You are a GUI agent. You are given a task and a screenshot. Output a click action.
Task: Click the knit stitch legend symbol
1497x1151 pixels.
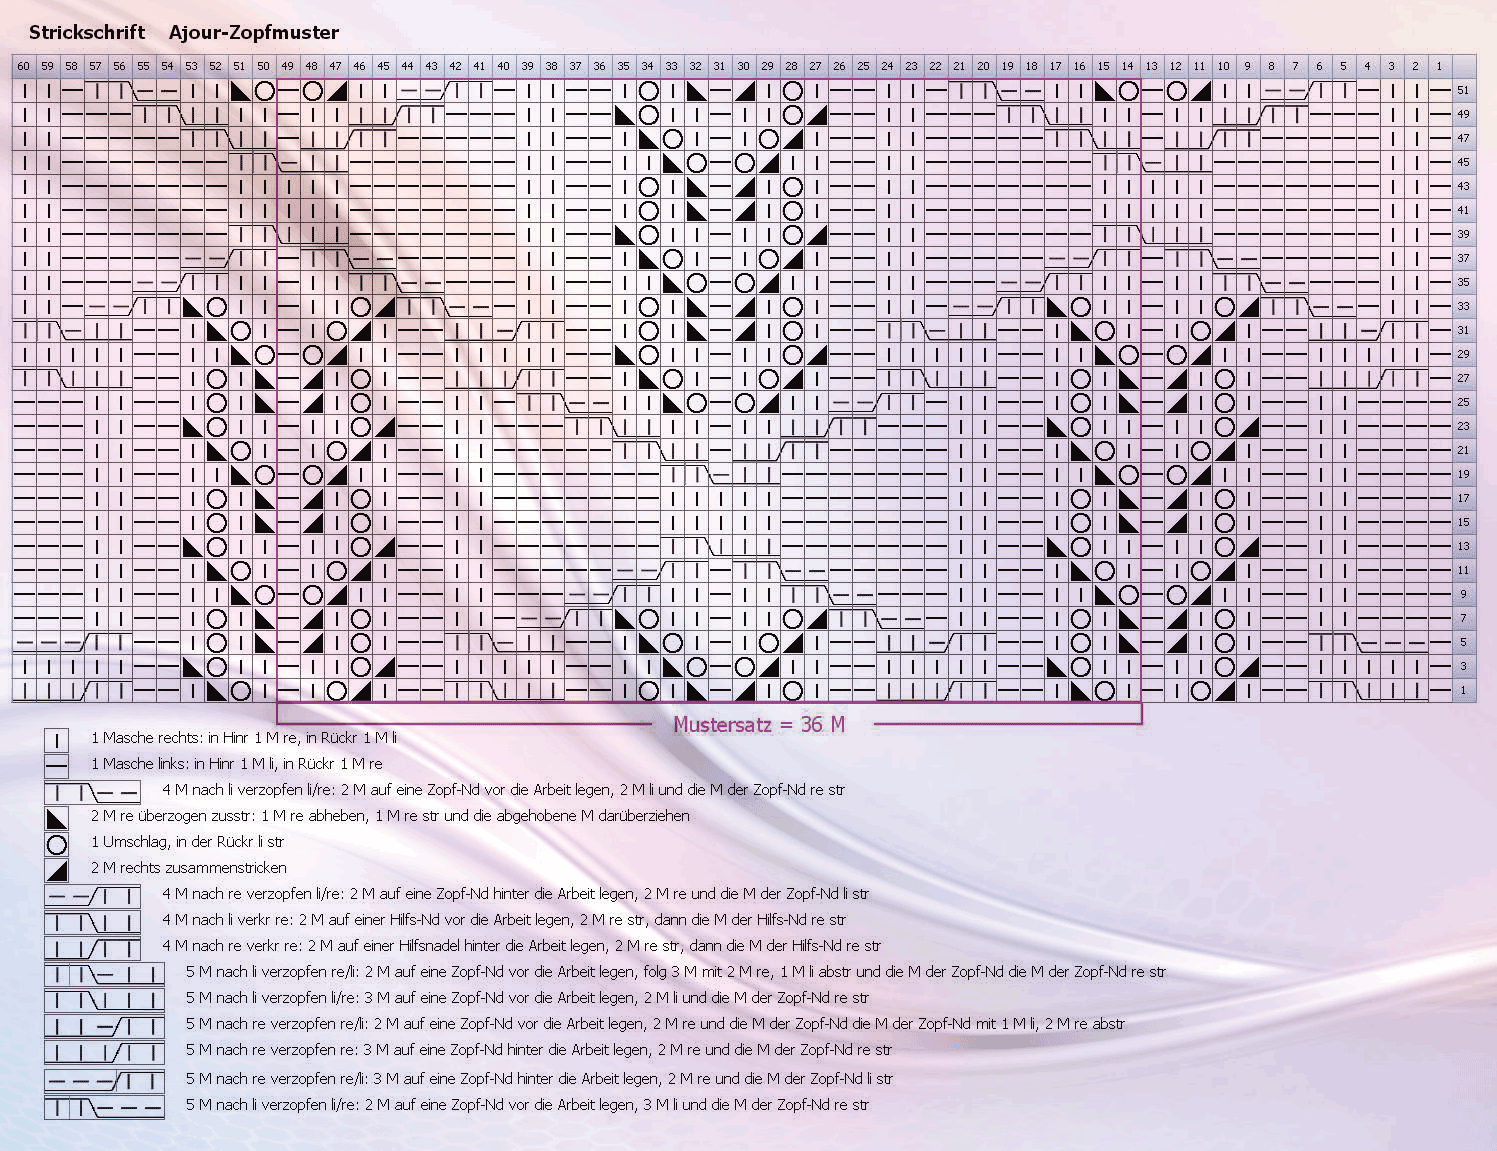pyautogui.click(x=57, y=739)
